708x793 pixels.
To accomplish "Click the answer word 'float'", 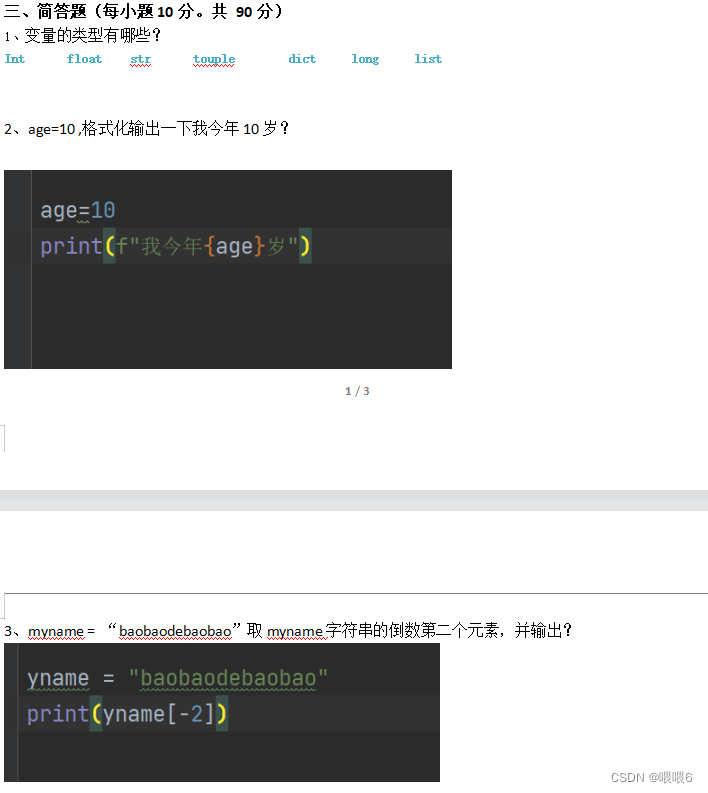I will click(x=84, y=59).
